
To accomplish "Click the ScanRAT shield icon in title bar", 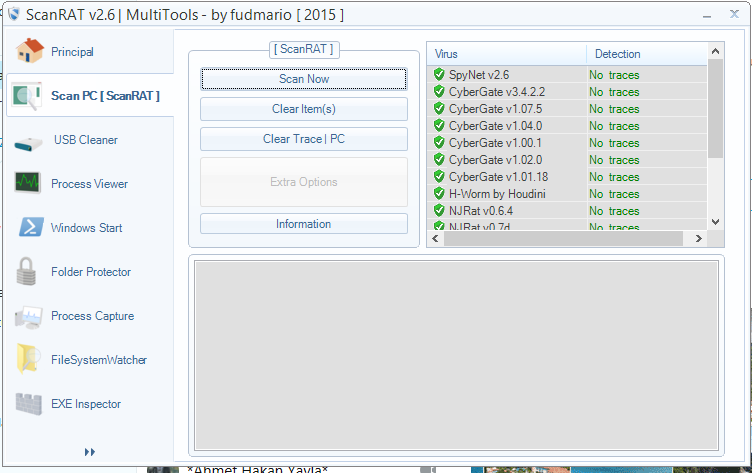I will tap(14, 14).
